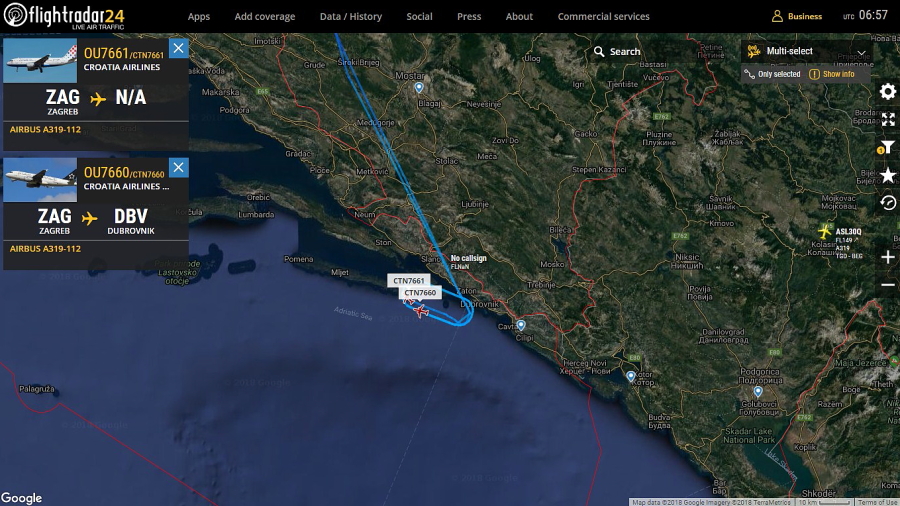Viewport: 900px width, 506px height.
Task: Click the yellow ASL30Q aircraft icon
Action: tap(825, 231)
